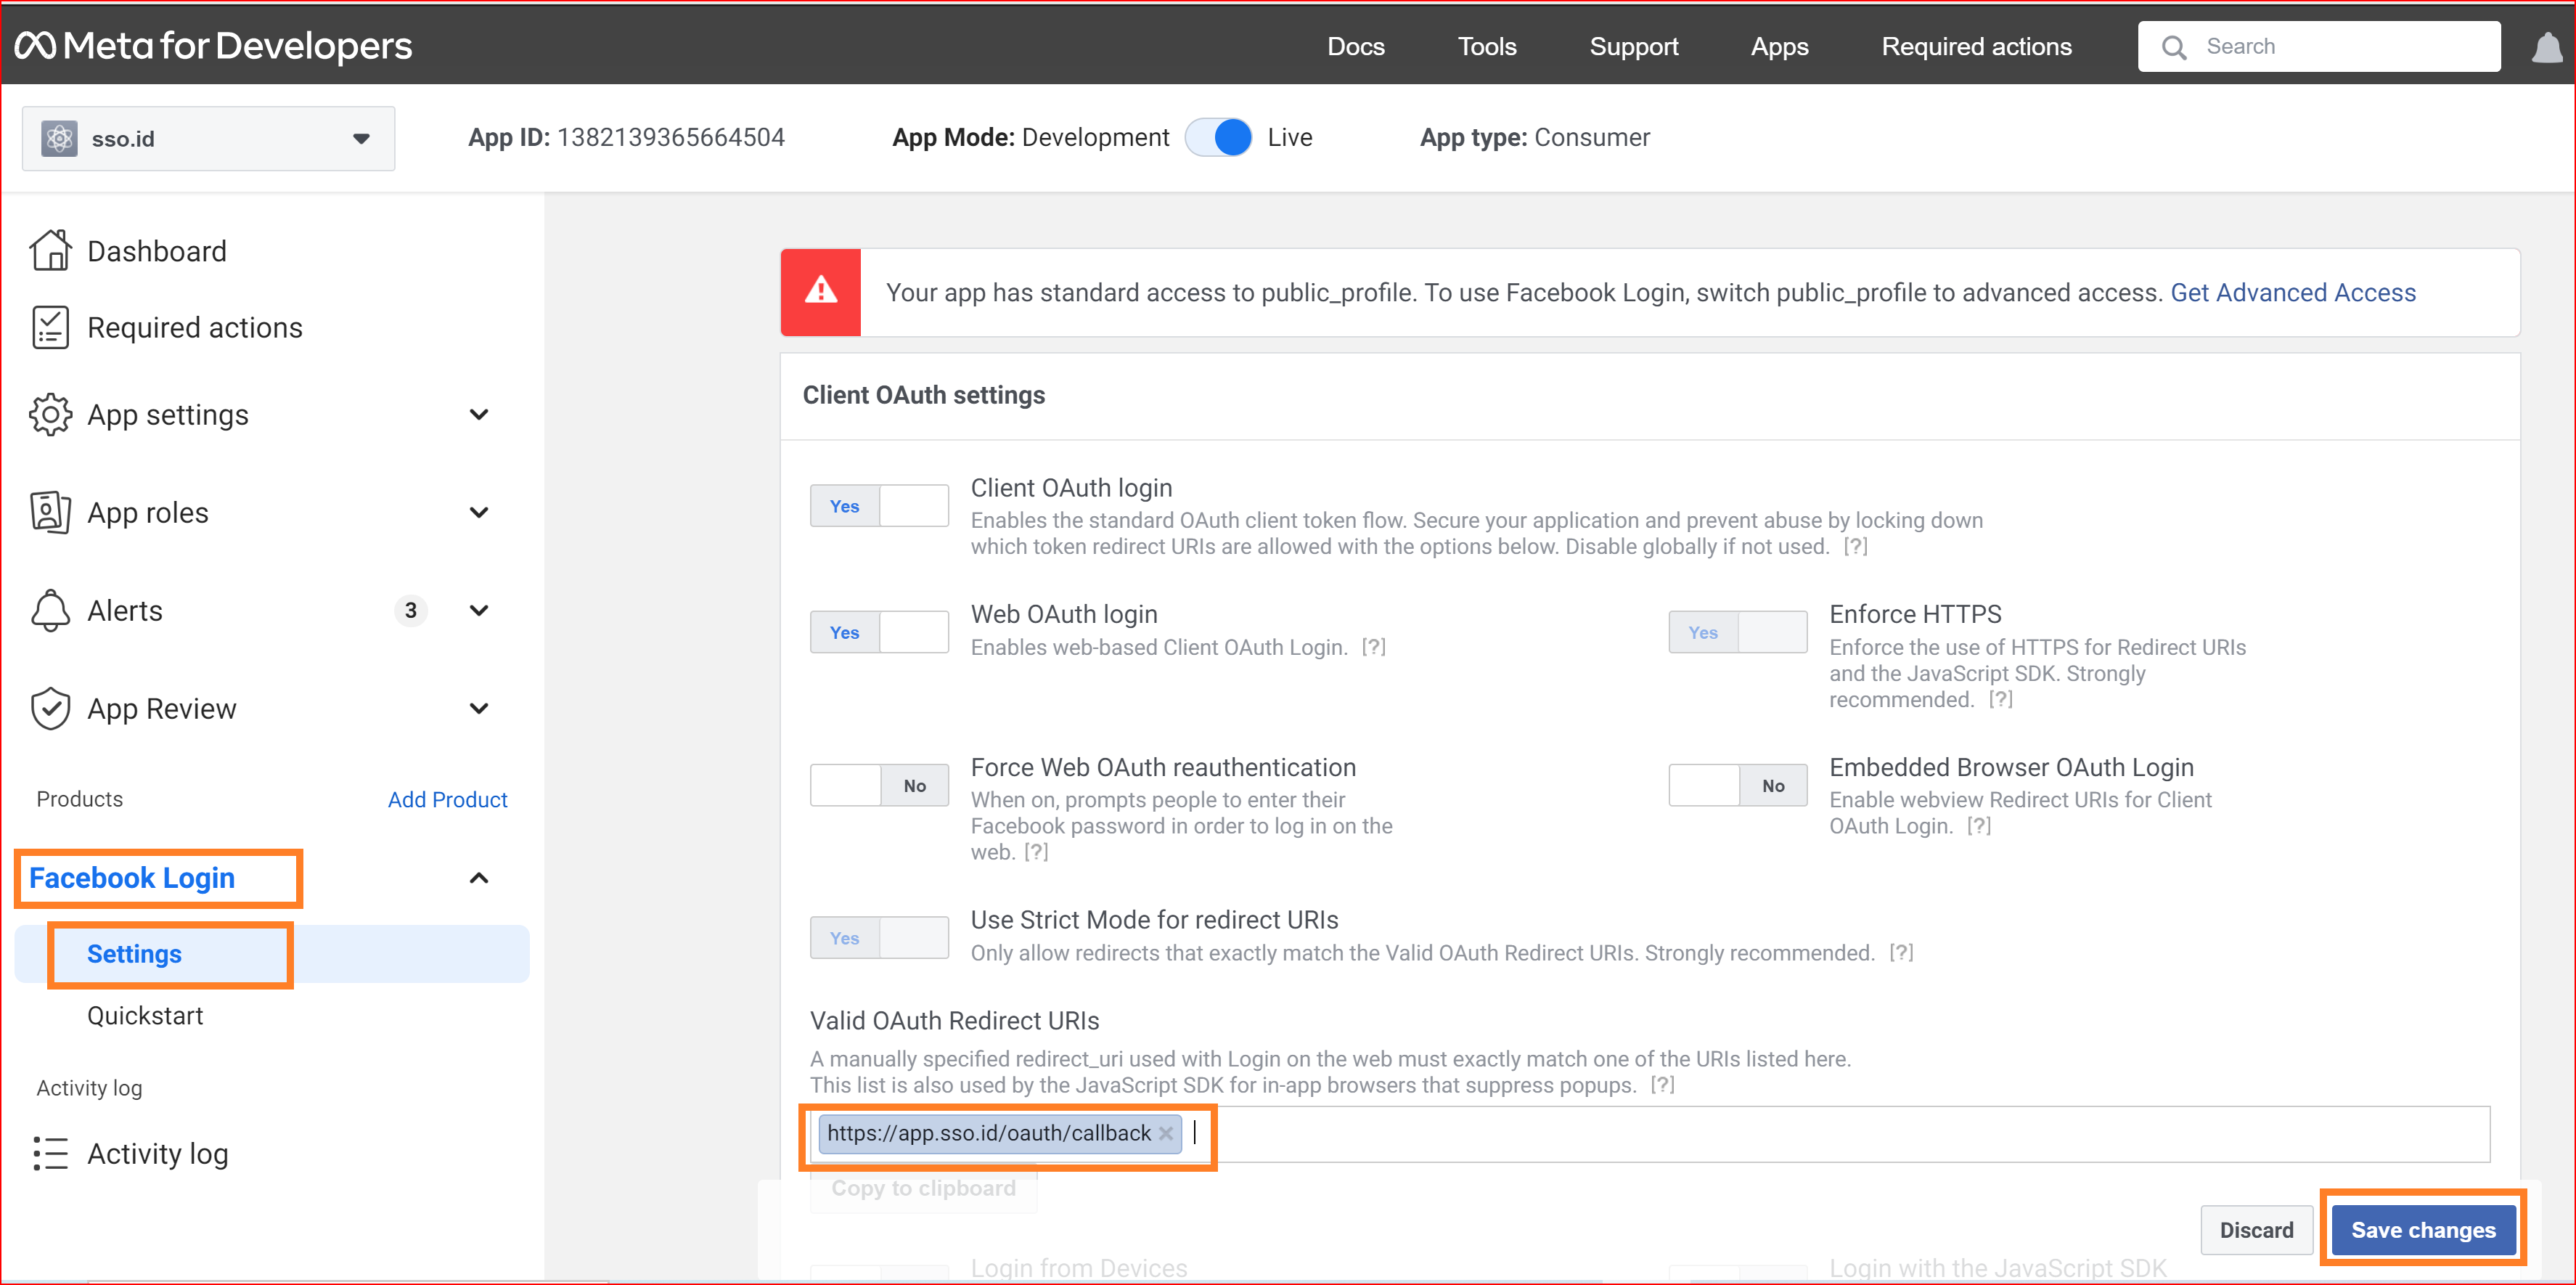Viewport: 2576px width, 1285px height.
Task: Open help tooltip for Strict Mode redirect URIs
Action: (1901, 953)
